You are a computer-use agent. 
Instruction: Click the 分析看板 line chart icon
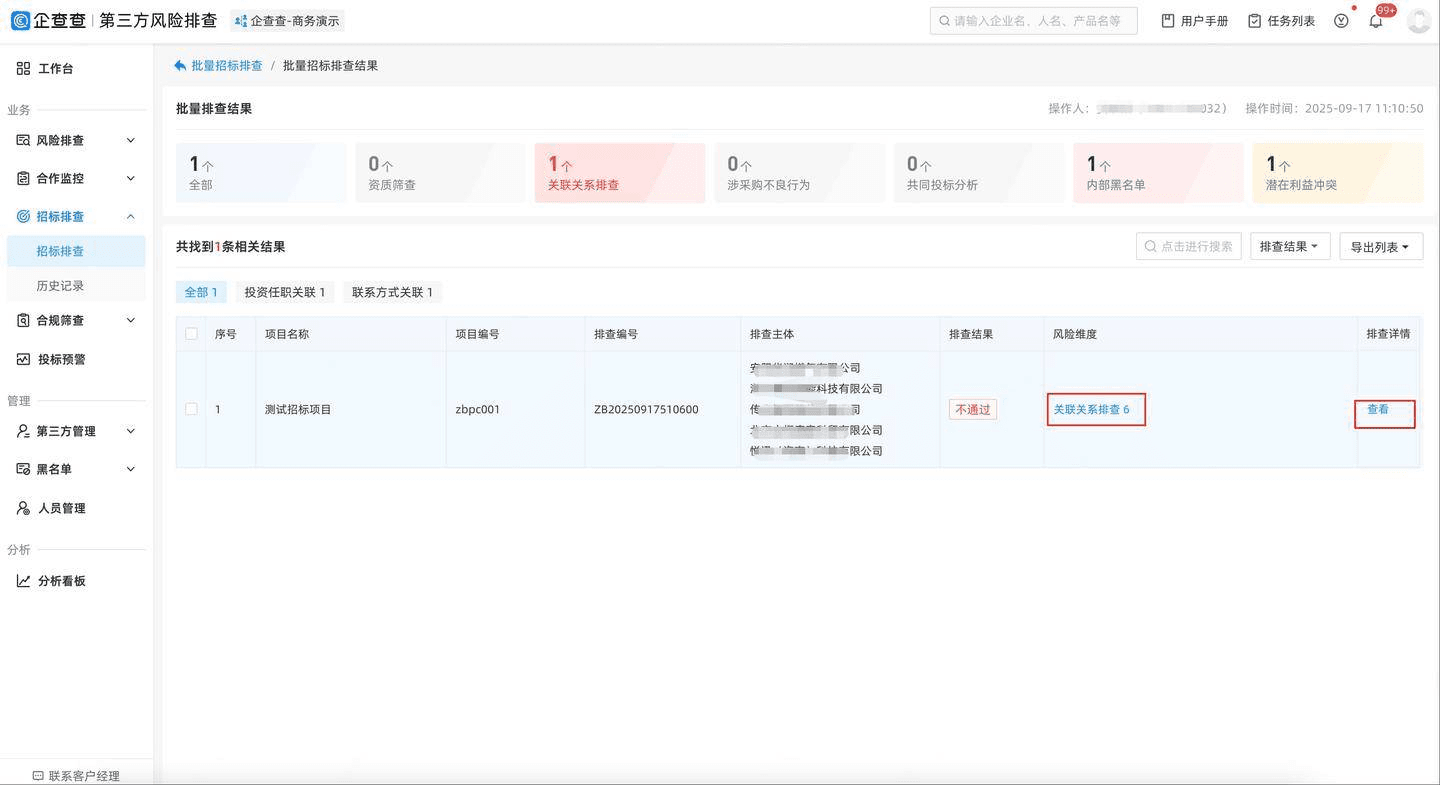23,581
